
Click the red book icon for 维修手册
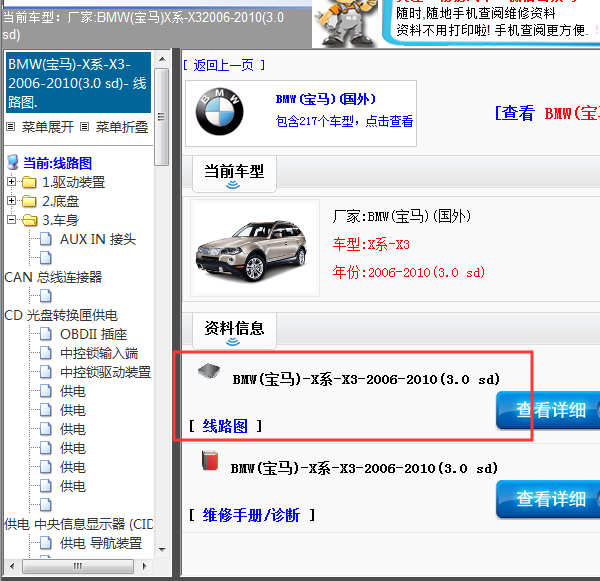pos(210,460)
